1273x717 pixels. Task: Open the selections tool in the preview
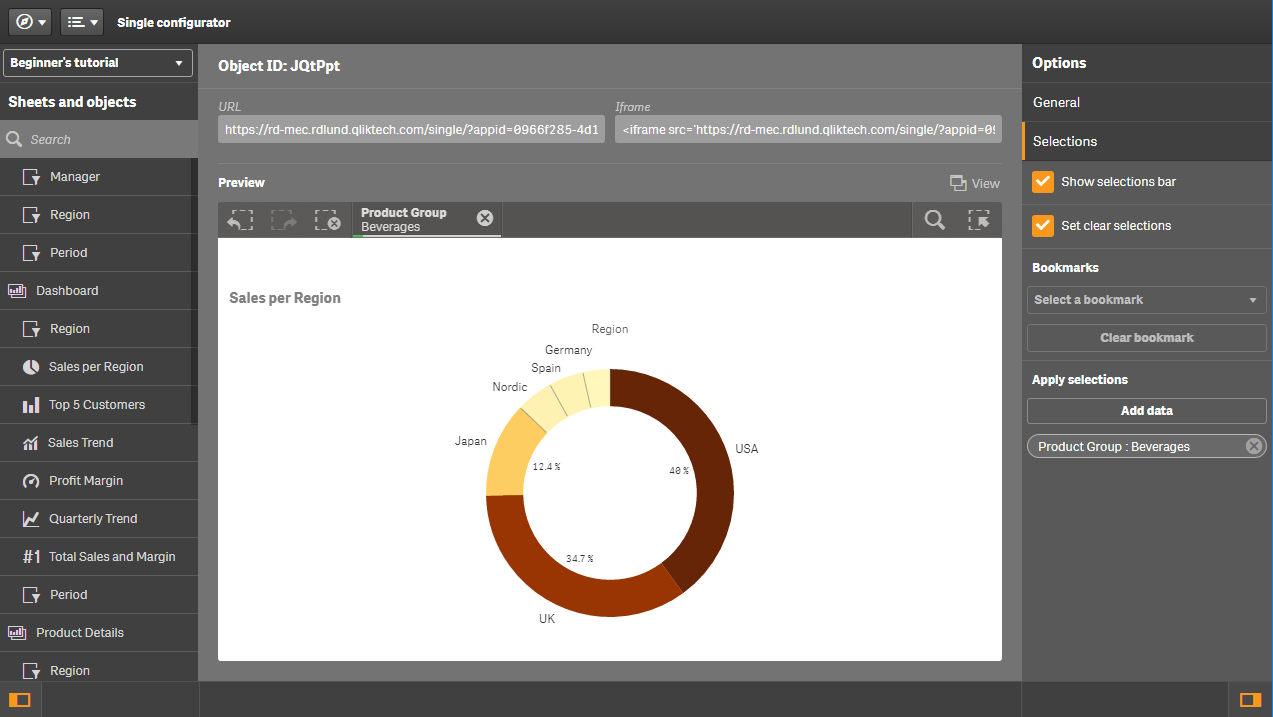tap(980, 219)
